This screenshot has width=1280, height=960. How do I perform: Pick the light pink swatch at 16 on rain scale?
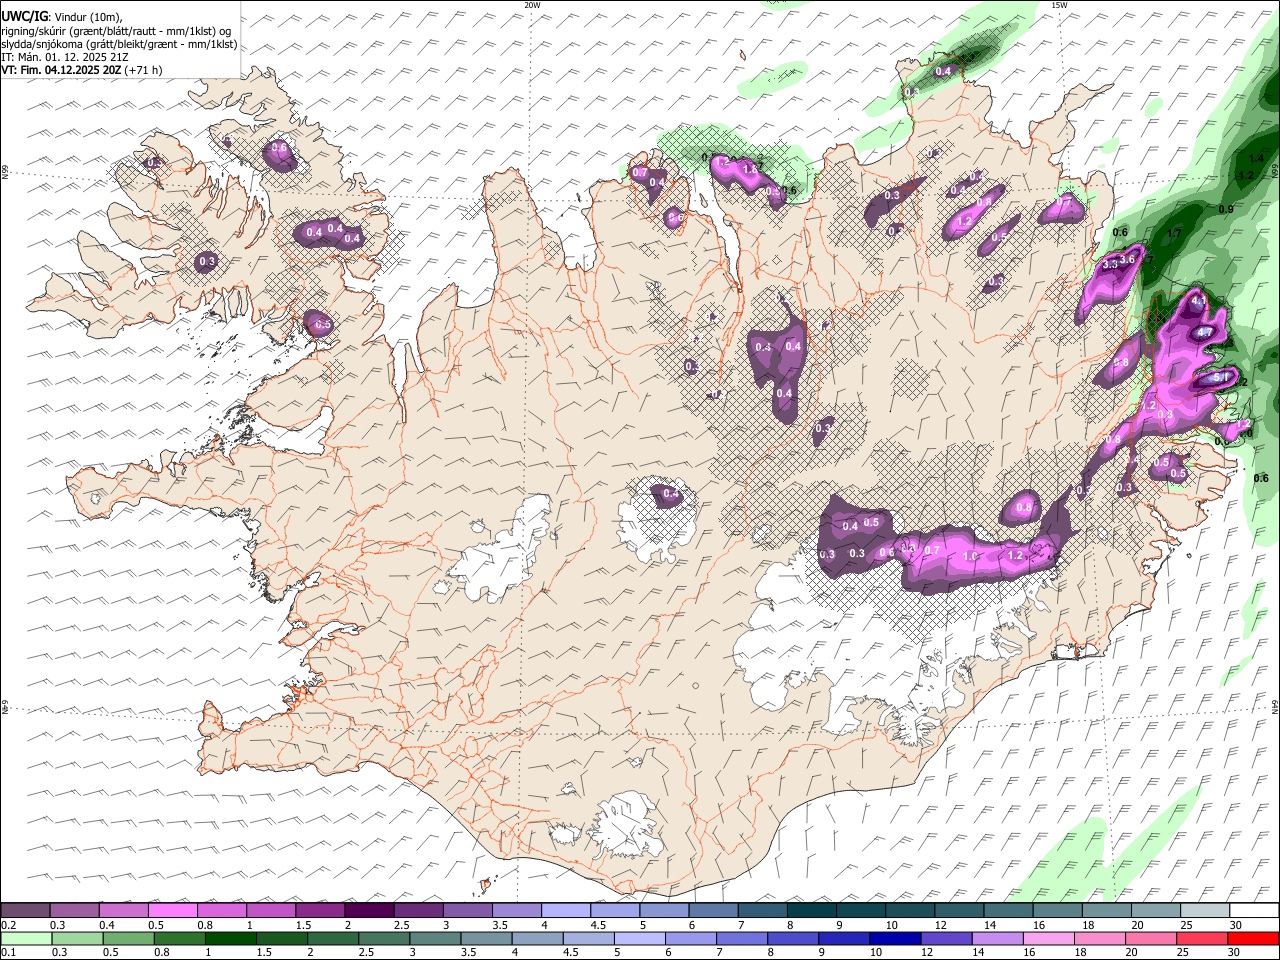(1048, 938)
